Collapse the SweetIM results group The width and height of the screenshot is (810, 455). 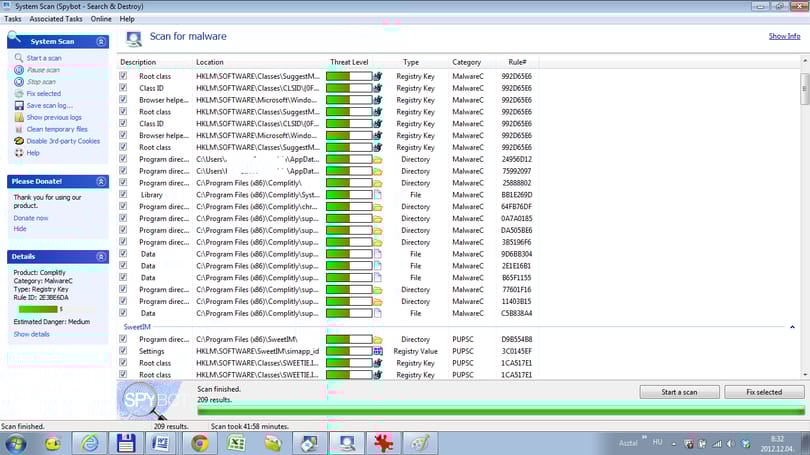tap(792, 327)
